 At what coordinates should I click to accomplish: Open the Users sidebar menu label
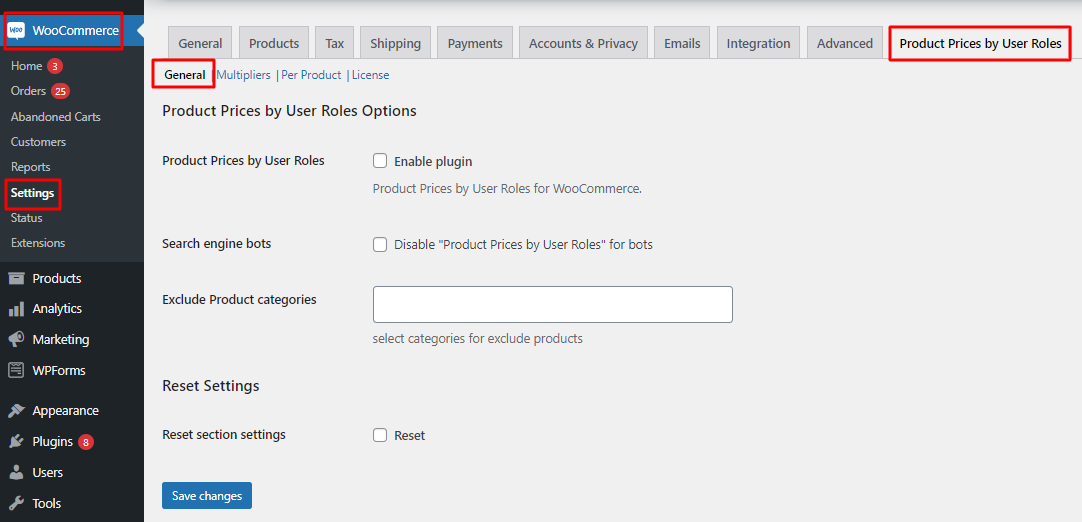tap(48, 472)
